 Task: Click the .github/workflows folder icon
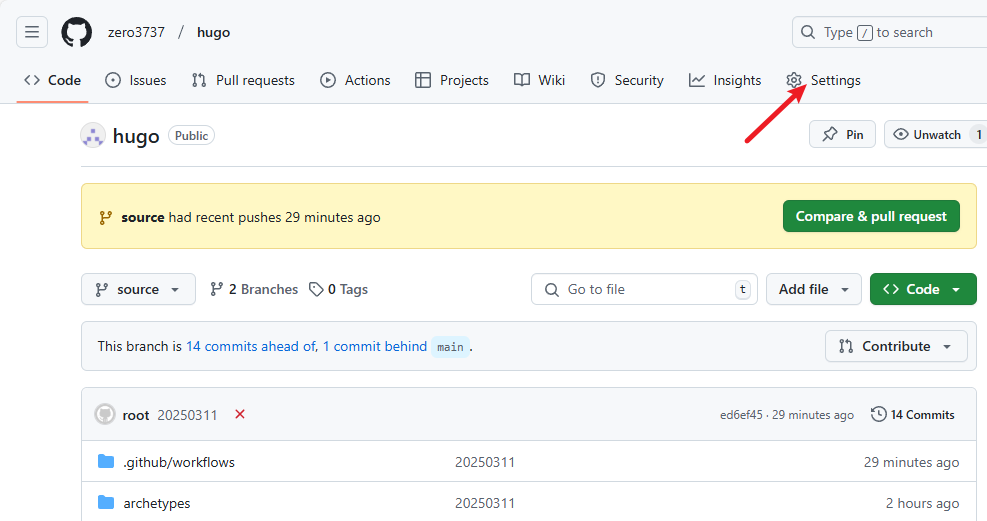tap(106, 462)
